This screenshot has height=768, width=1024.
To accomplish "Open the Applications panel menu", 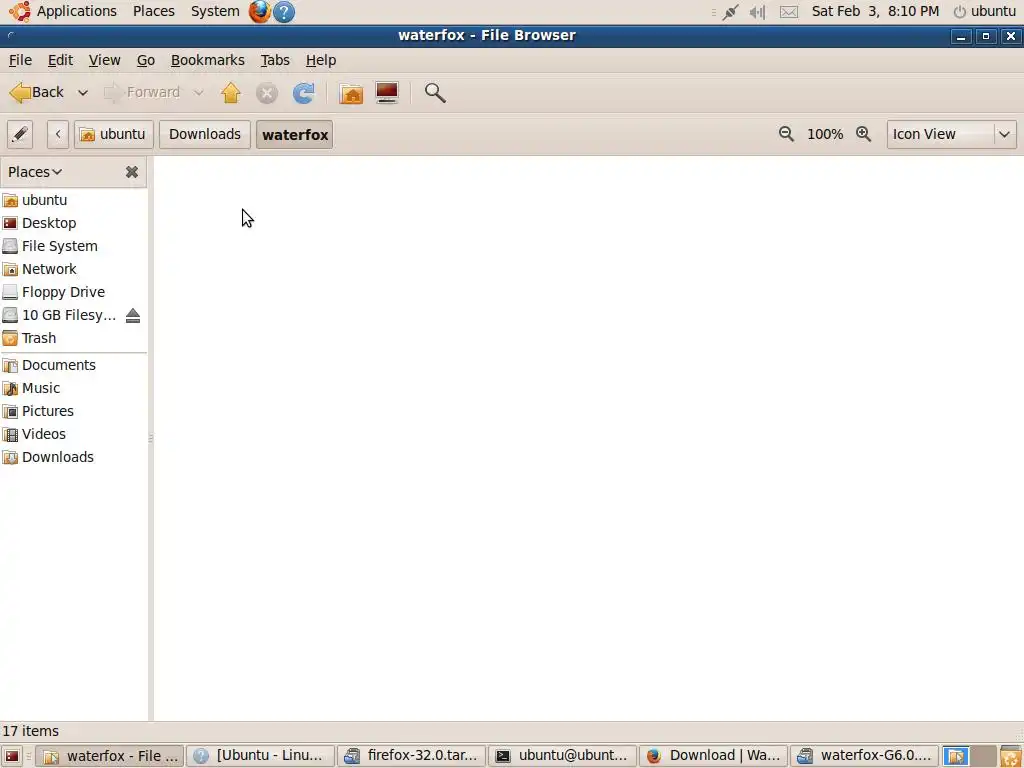I will coord(63,11).
